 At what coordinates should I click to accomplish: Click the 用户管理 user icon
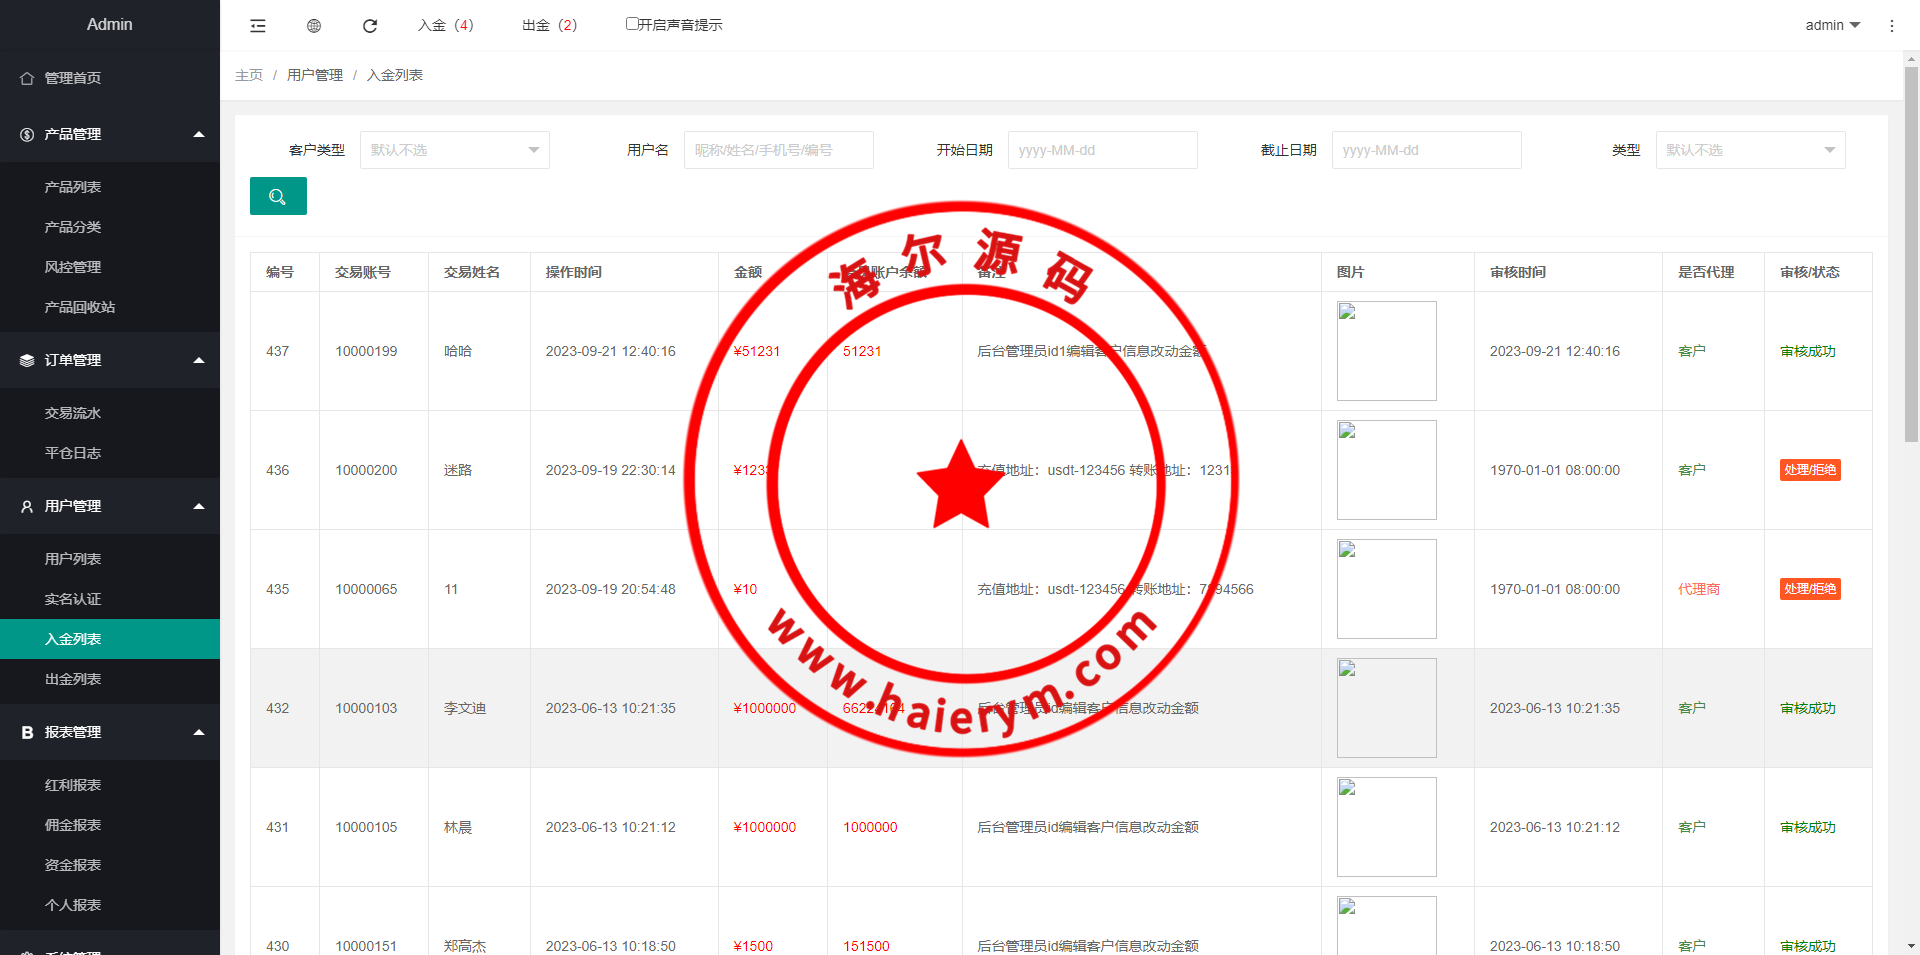27,507
